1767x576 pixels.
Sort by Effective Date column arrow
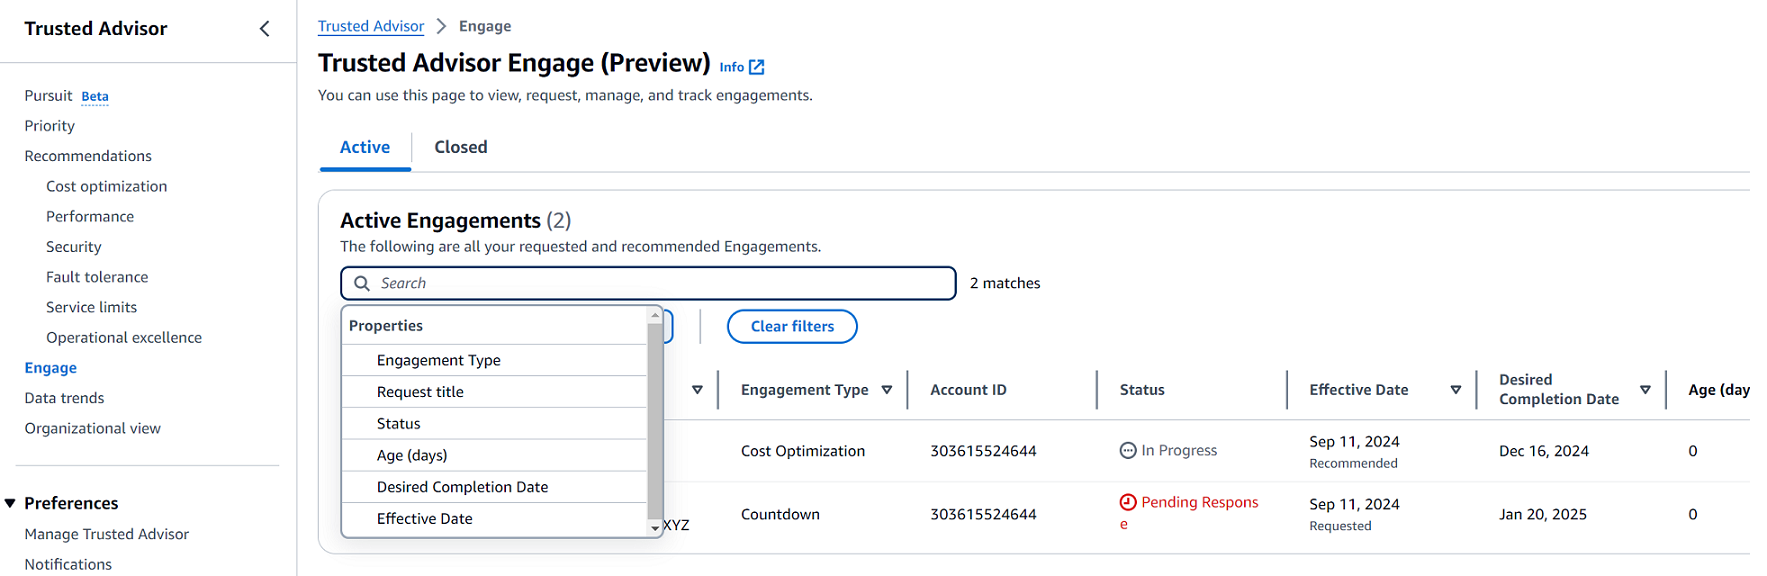[x=1456, y=390]
